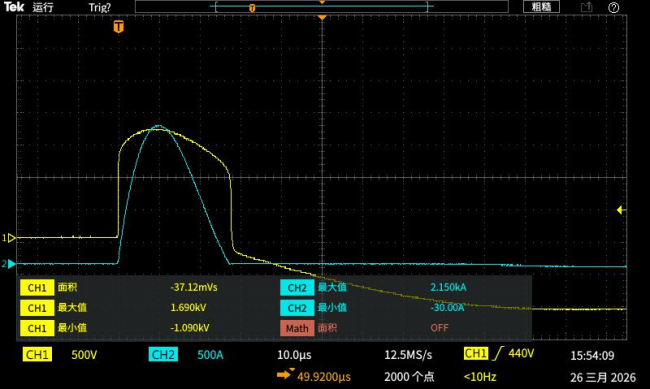The image size is (650, 389).
Task: Select the CH2 最大值 measurement row
Action: pyautogui.click(x=406, y=287)
